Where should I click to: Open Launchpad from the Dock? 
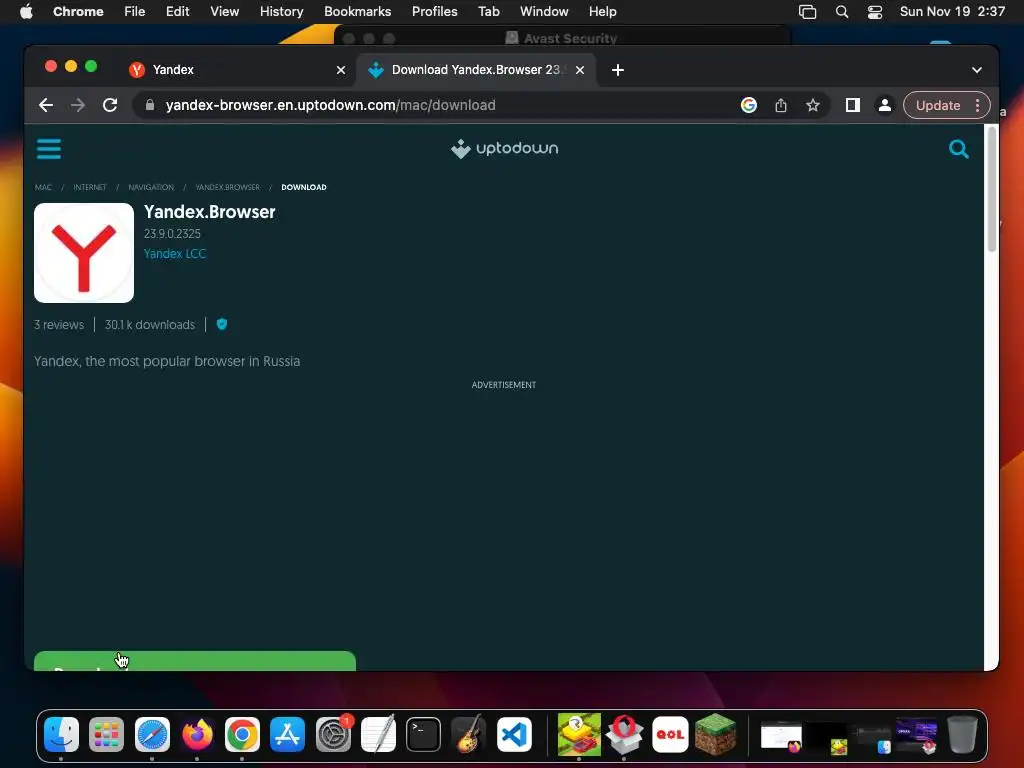point(106,734)
